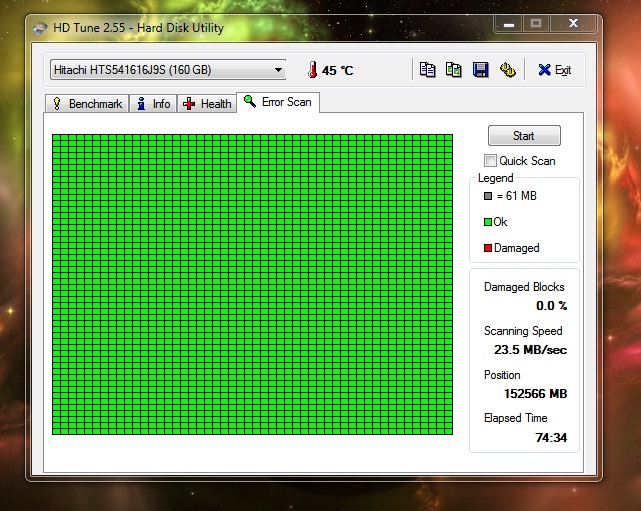
Task: Click the Scanning Speed label
Action: pyautogui.click(x=523, y=331)
